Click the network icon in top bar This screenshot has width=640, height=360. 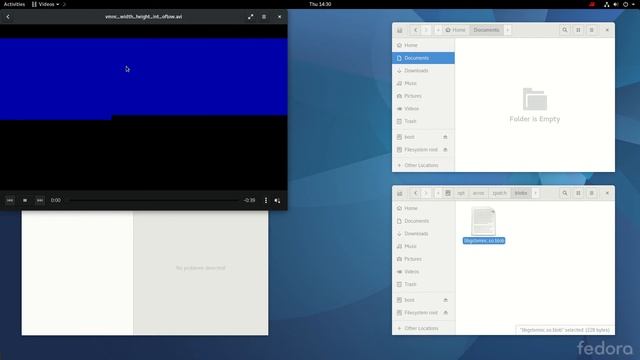tap(607, 4)
